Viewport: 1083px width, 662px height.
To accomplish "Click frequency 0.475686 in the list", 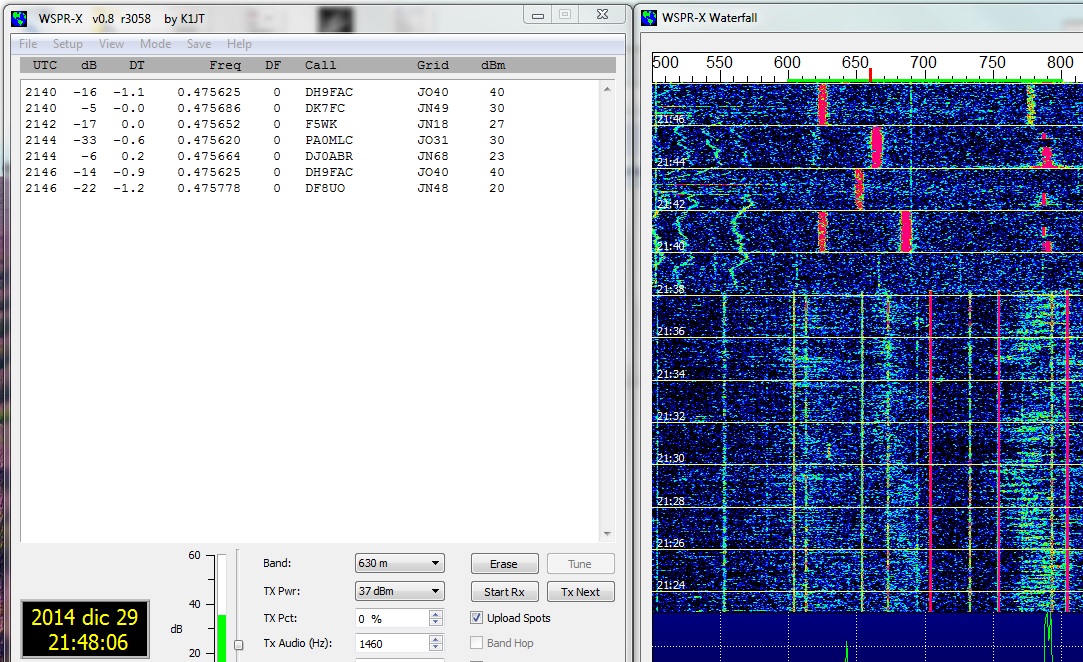I will point(209,108).
